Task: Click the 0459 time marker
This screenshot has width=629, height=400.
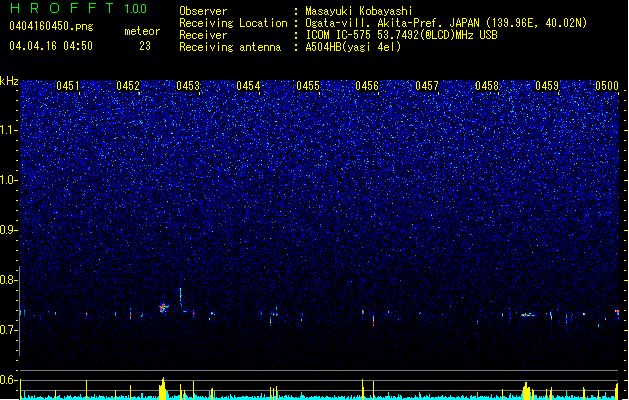Action: tap(547, 86)
